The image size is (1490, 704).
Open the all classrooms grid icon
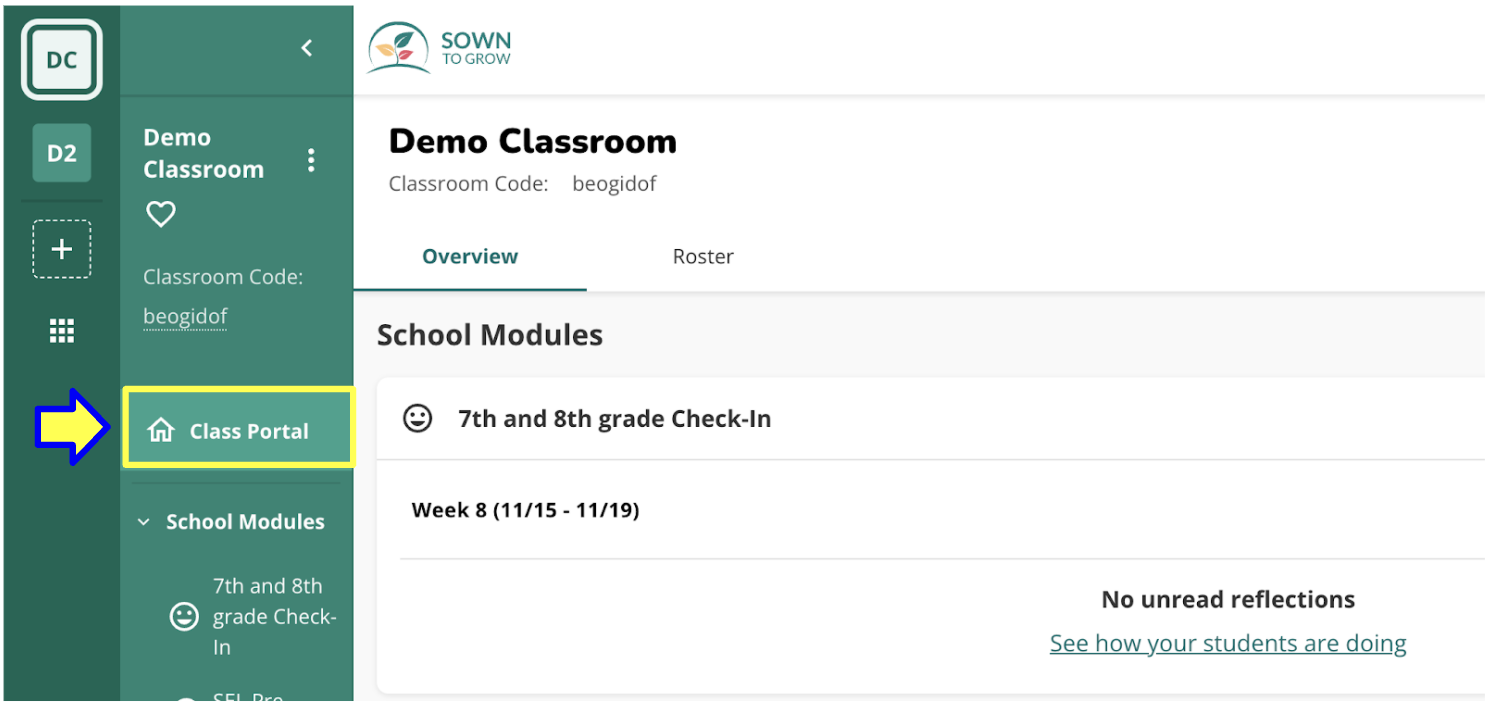[x=62, y=331]
